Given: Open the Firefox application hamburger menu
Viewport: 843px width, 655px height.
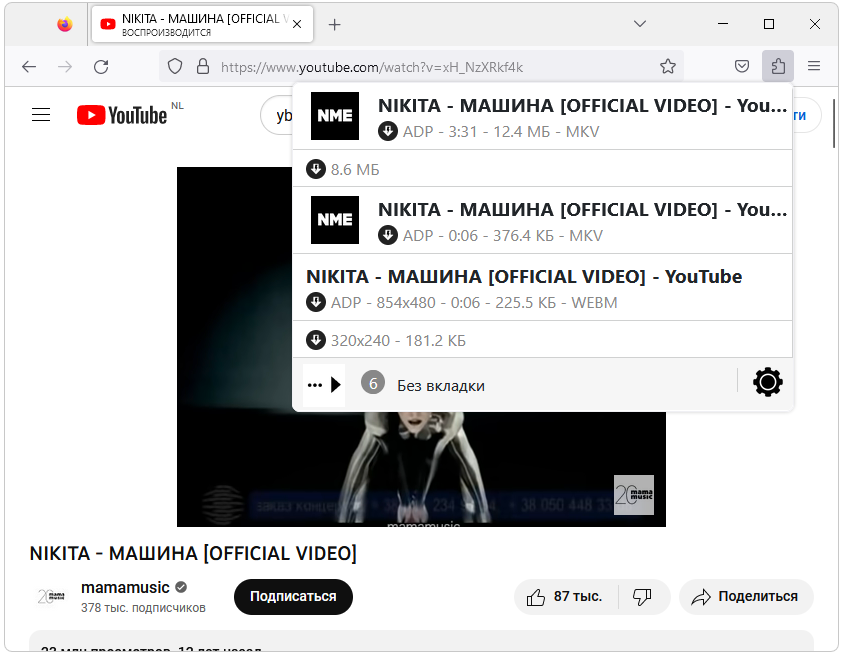Looking at the screenshot, I should point(814,66).
